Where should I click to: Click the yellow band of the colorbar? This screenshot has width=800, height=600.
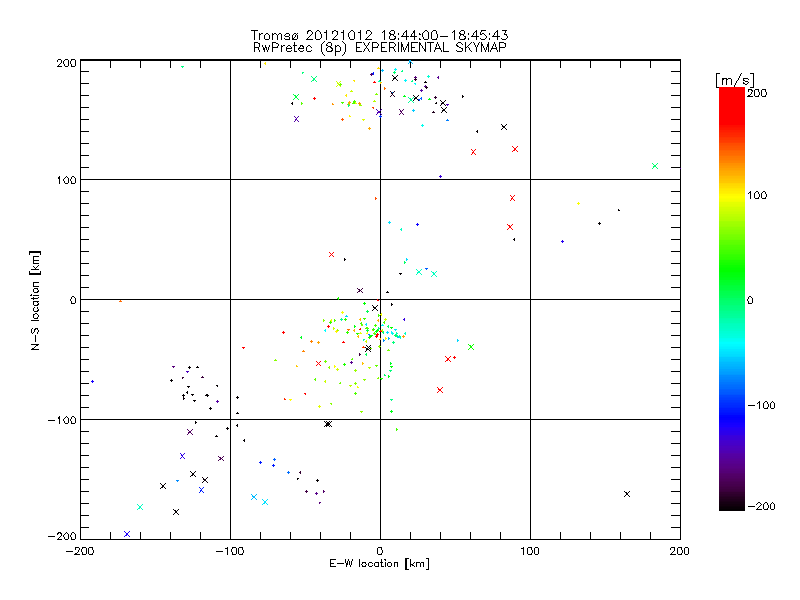tap(732, 195)
